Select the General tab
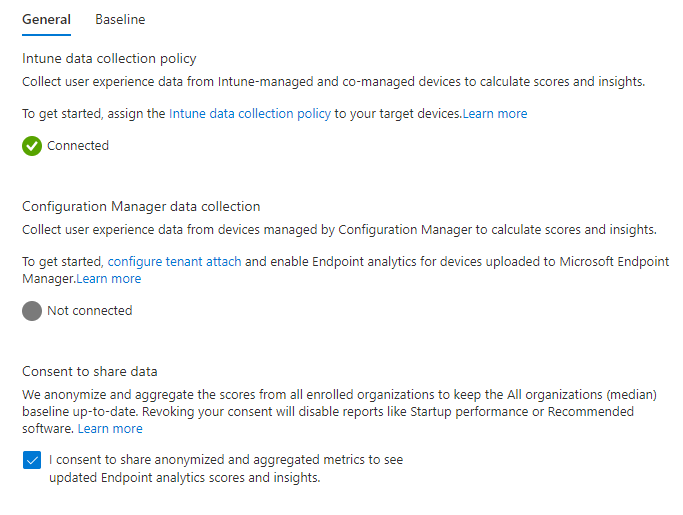 click(x=46, y=20)
